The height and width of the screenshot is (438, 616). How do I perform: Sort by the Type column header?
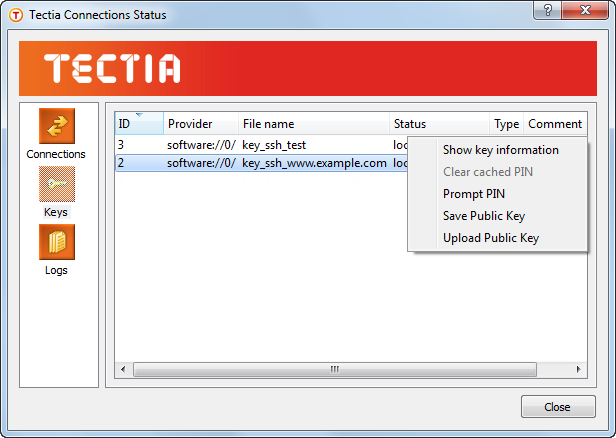506,123
